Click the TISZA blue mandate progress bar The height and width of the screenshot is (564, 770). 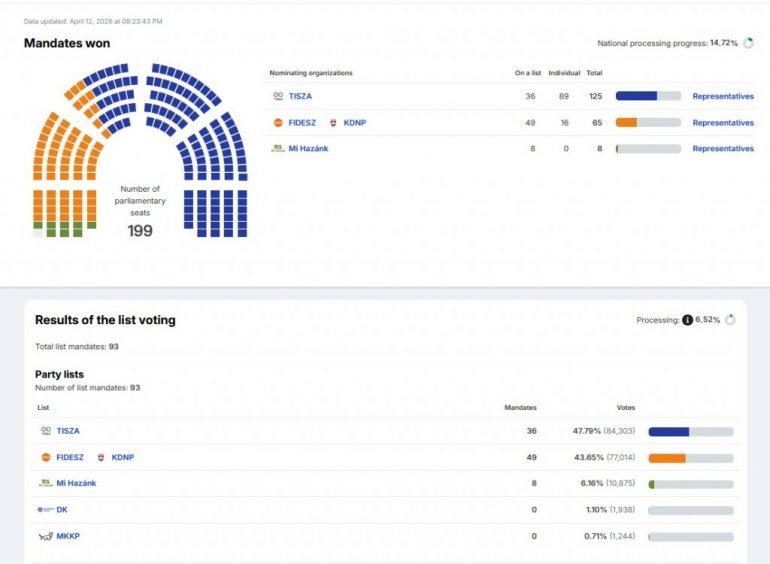637,96
